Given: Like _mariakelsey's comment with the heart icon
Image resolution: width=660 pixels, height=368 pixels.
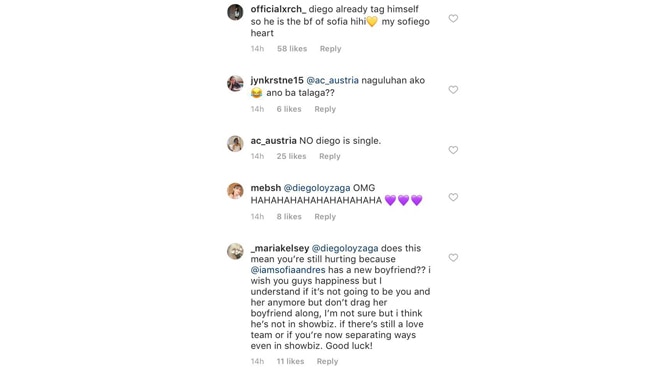Looking at the screenshot, I should (453, 258).
